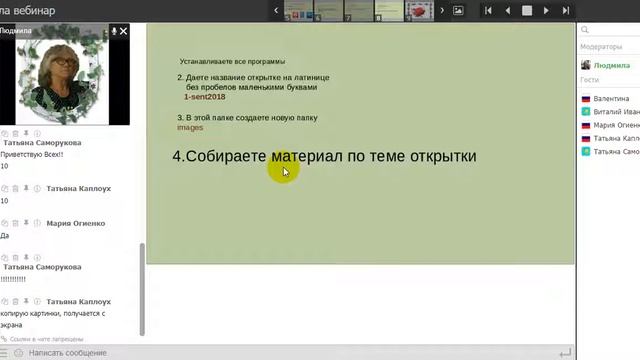Click 'Татьяна Саморукова' name above 'Приветствую Всех!!'
The image size is (640, 360).
[x=42, y=143]
